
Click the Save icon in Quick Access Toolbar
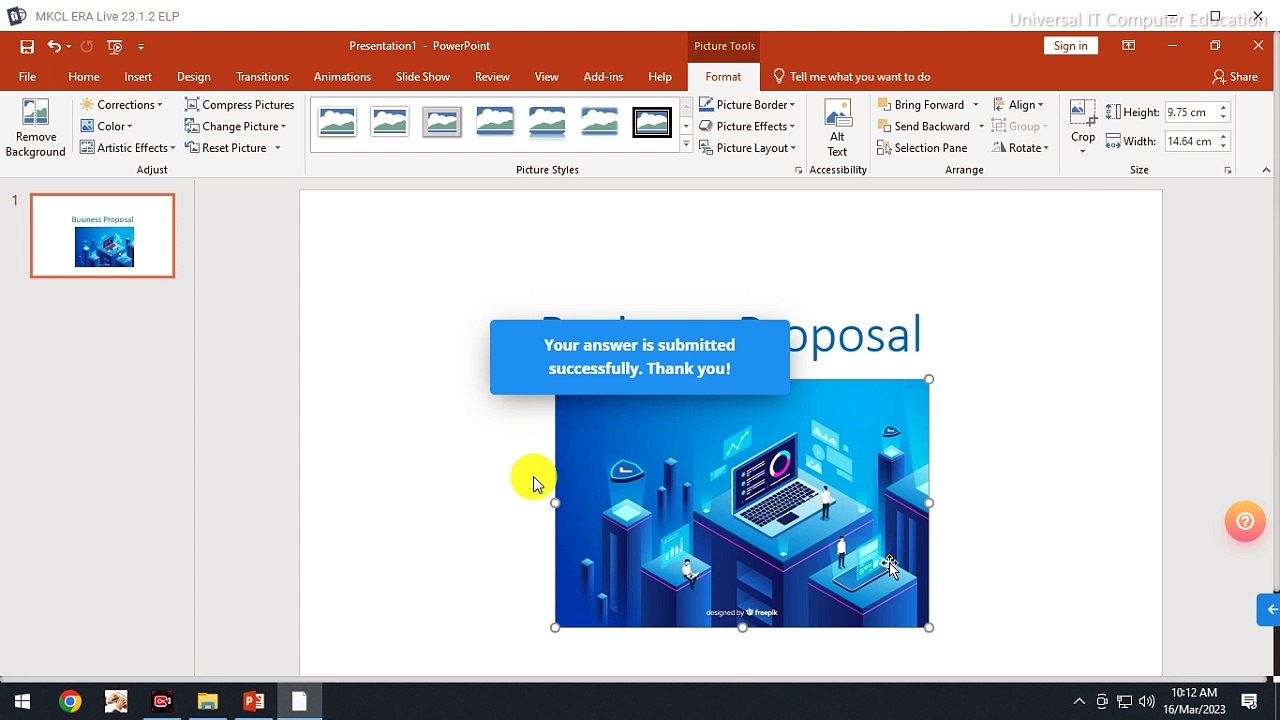click(x=27, y=46)
